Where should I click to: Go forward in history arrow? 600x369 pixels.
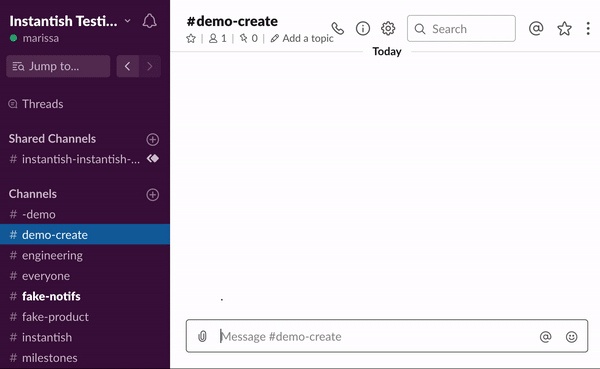[150, 66]
